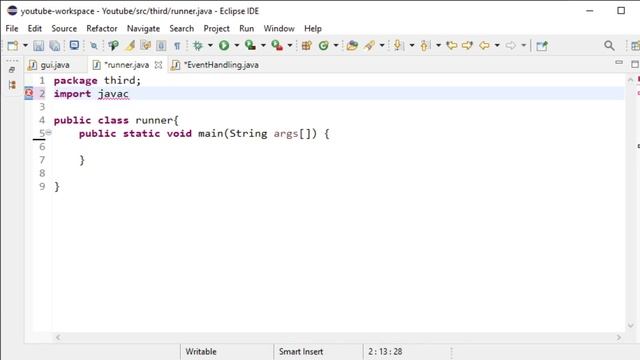Click the vertical scrollbar down arrow
This screenshot has width=640, height=360.
[x=630, y=325]
